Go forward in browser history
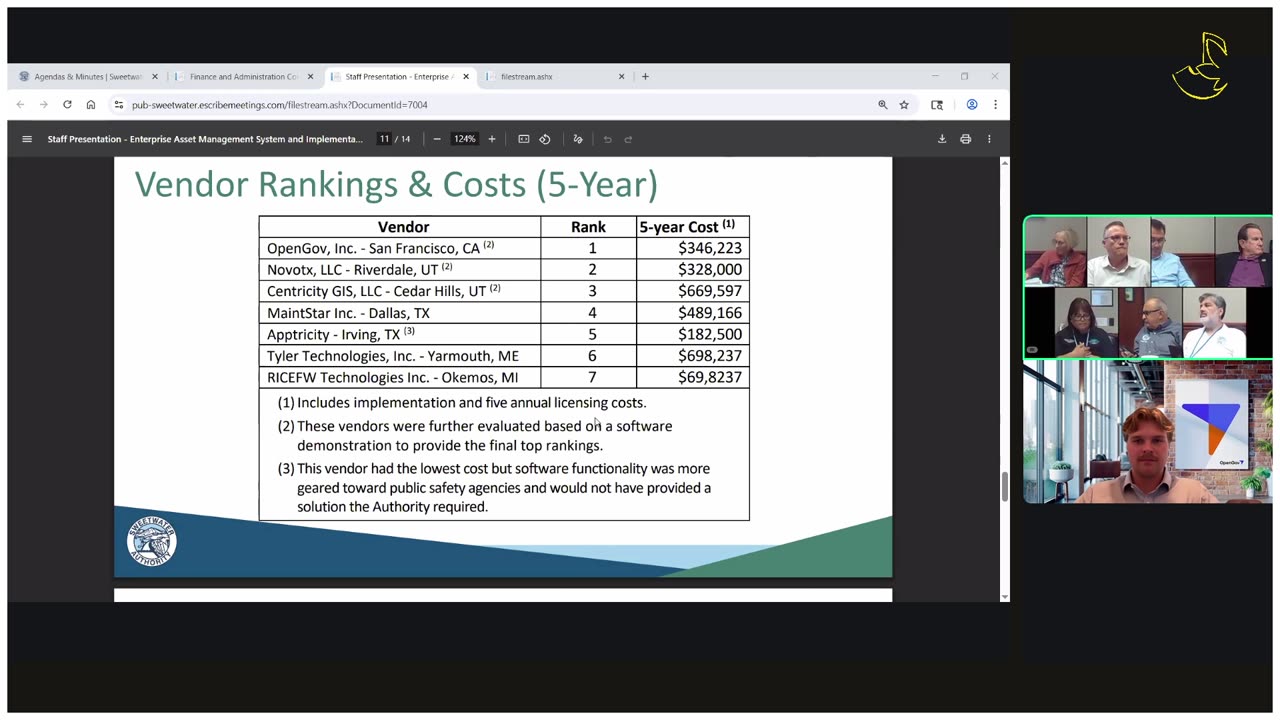This screenshot has width=1280, height=720. point(43,104)
